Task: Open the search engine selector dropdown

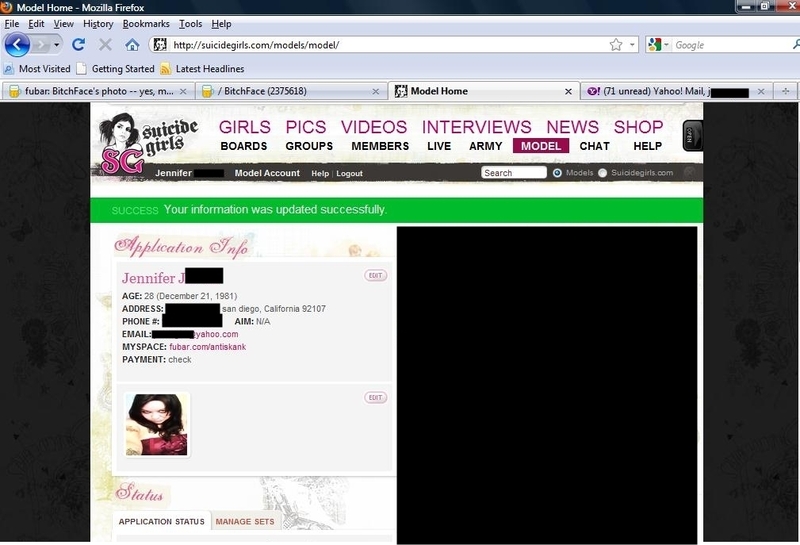Action: coord(659,45)
